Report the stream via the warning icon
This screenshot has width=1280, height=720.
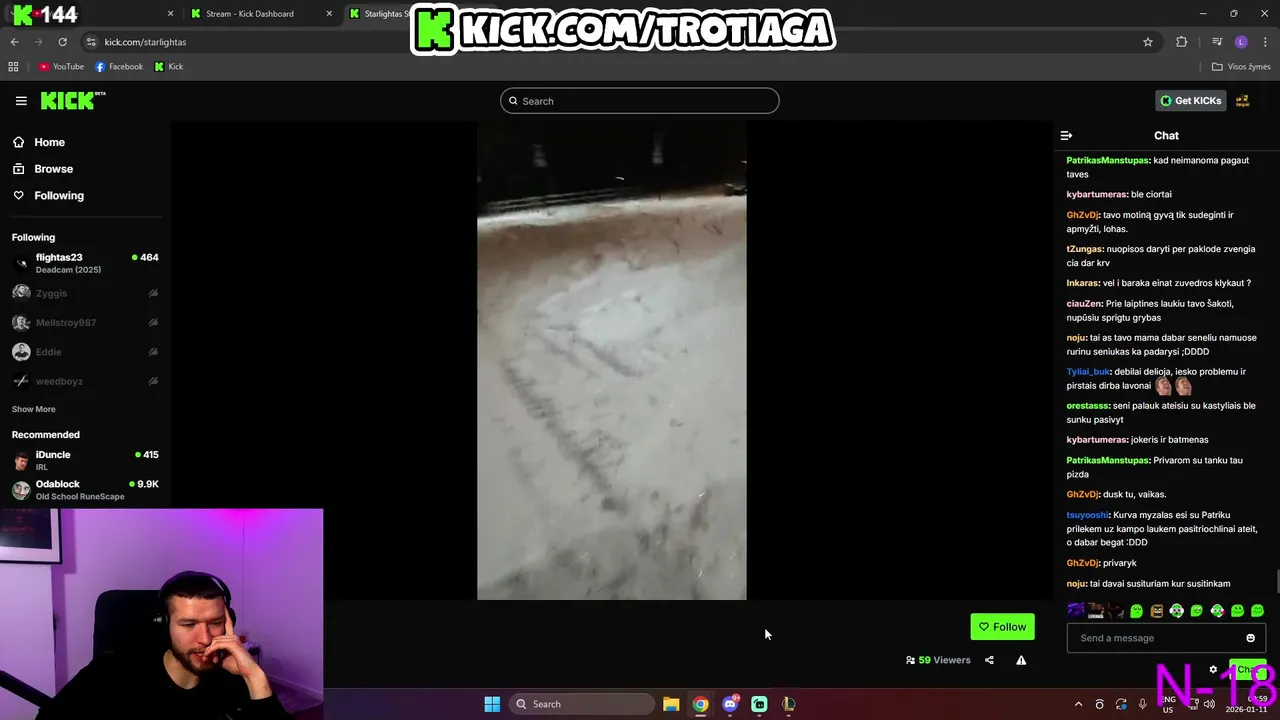(1021, 660)
